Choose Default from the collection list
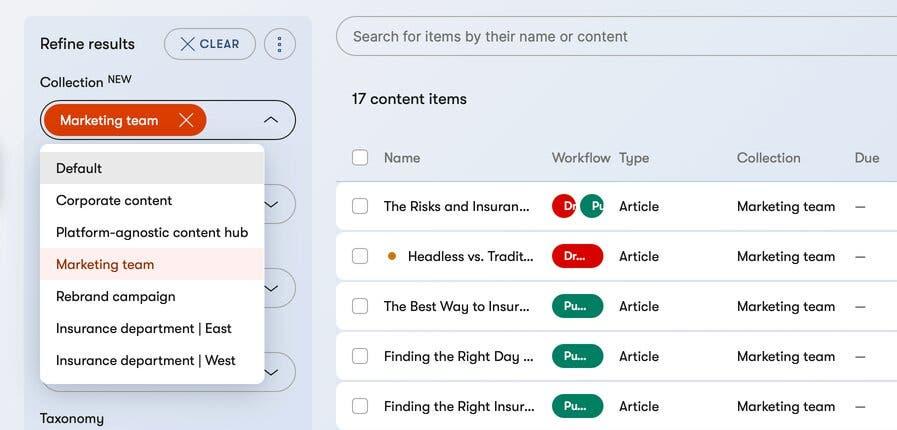This screenshot has height=430, width=897. [x=79, y=168]
